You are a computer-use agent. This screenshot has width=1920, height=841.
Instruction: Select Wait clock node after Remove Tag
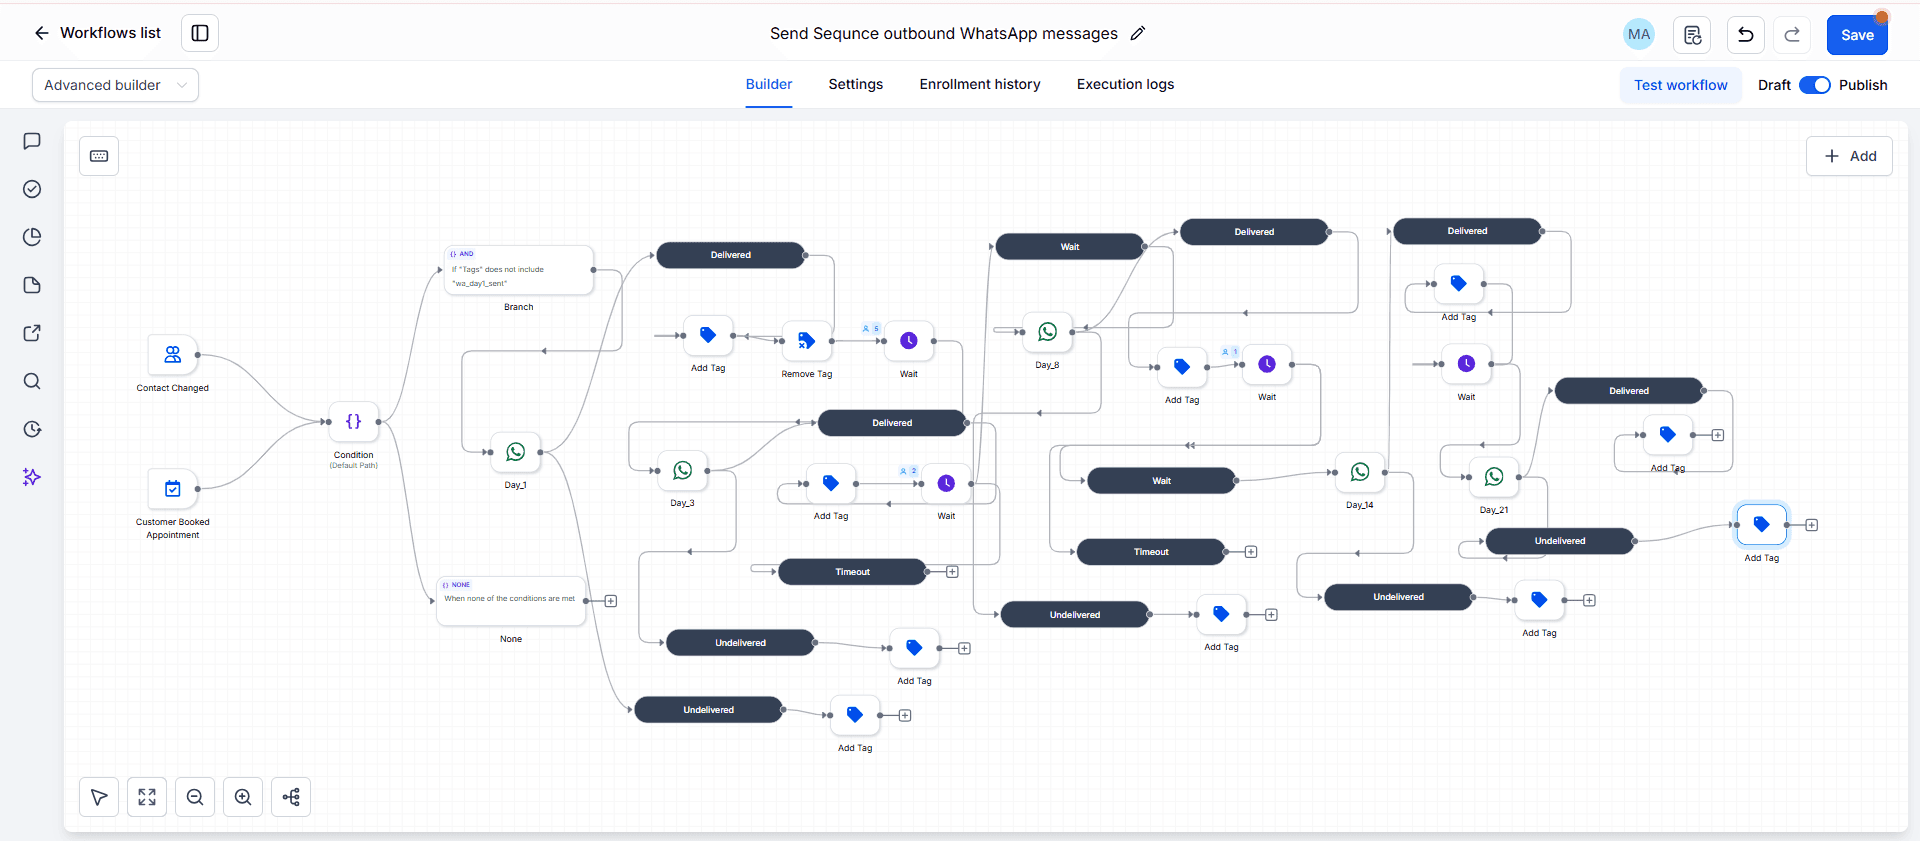[x=909, y=341]
